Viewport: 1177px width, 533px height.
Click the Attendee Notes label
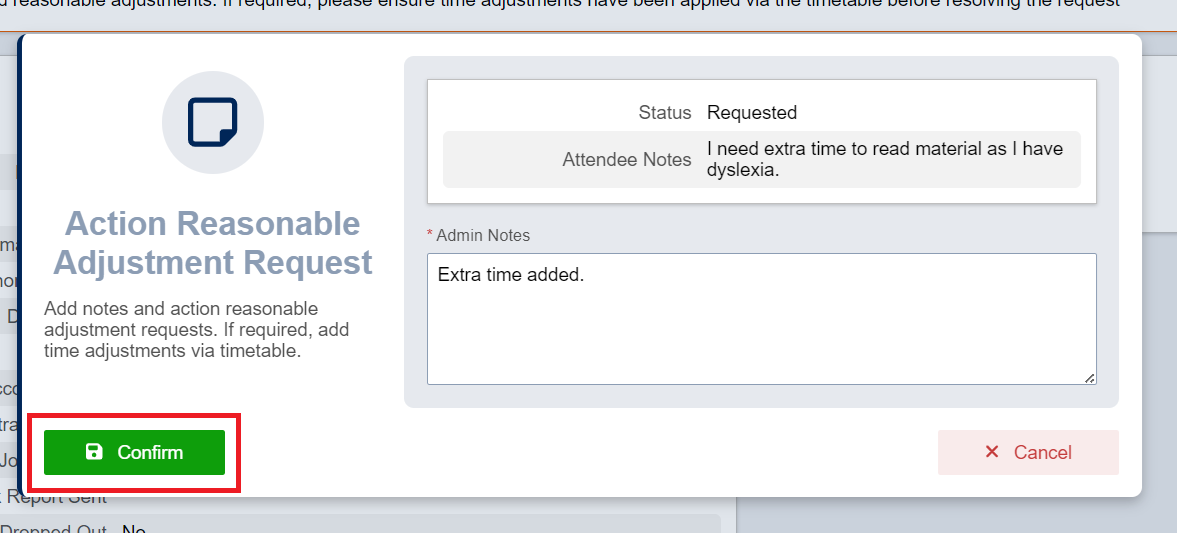point(627,159)
